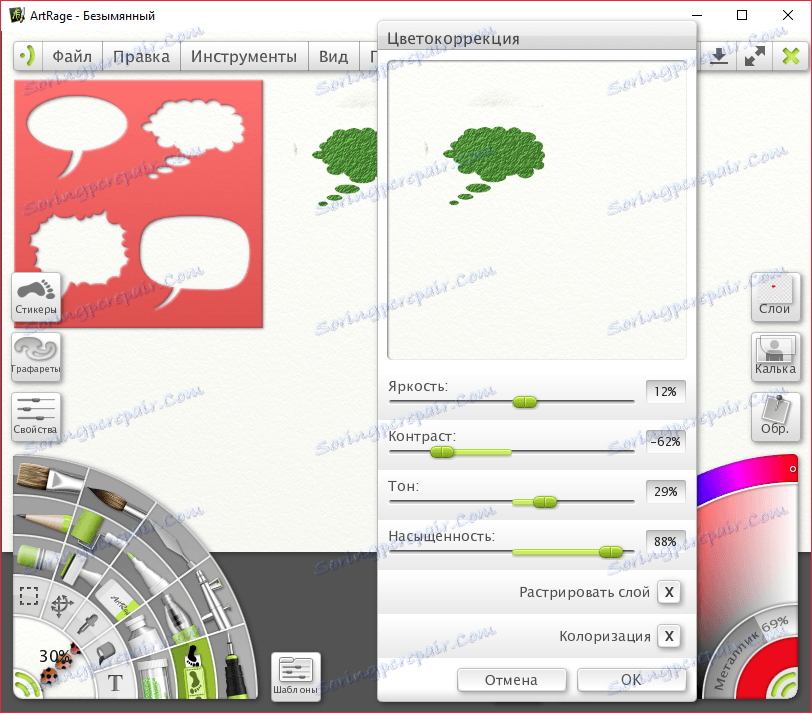Open the Калька tracing panel
Screen dimensions: 812x728
coord(775,356)
